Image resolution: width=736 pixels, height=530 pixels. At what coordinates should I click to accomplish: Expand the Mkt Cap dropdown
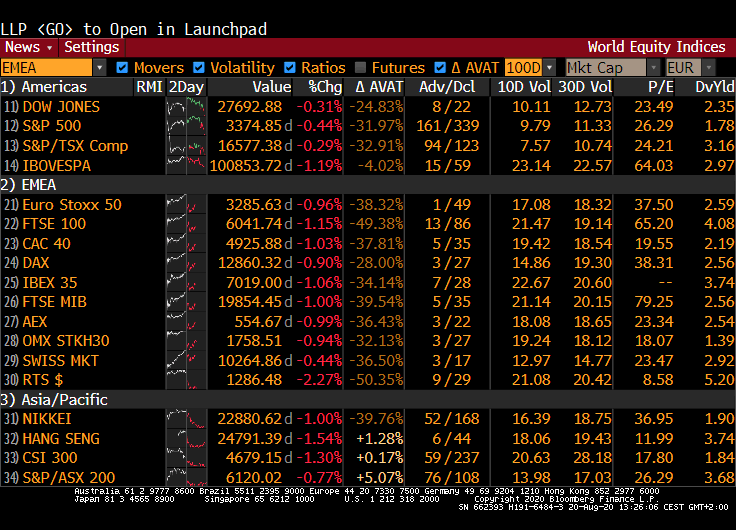pos(612,68)
